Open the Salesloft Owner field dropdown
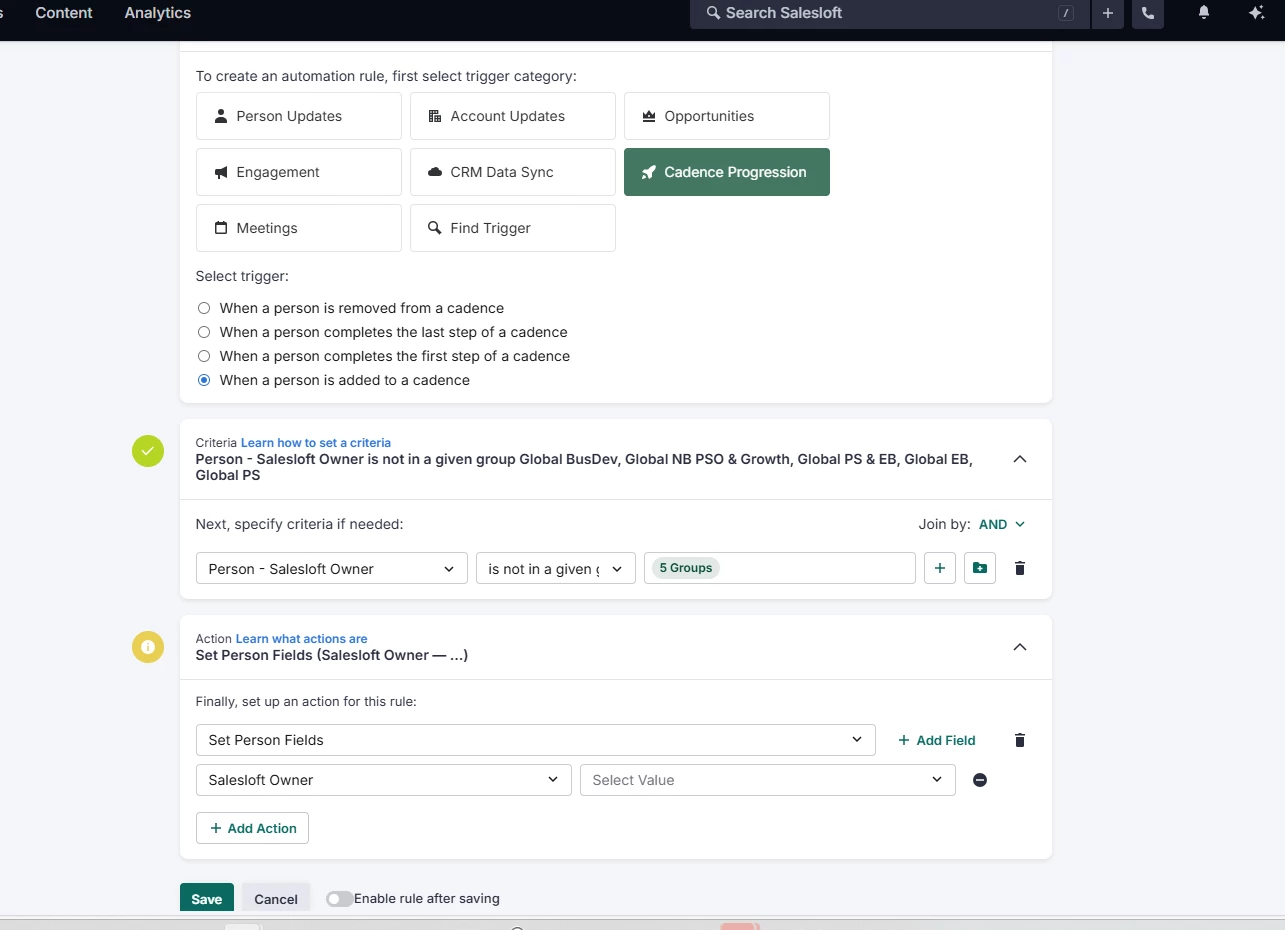The width and height of the screenshot is (1285, 930). pyautogui.click(x=384, y=780)
